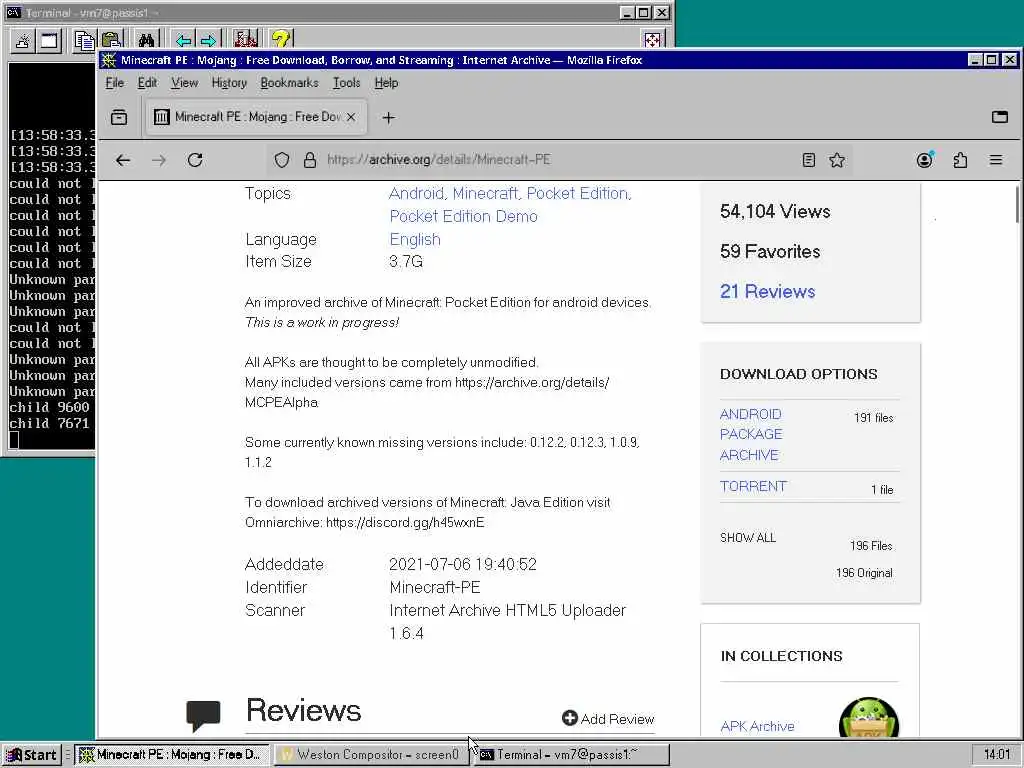Click the APK Archive collection thumbnail
This screenshot has width=1024, height=768.
tap(869, 718)
